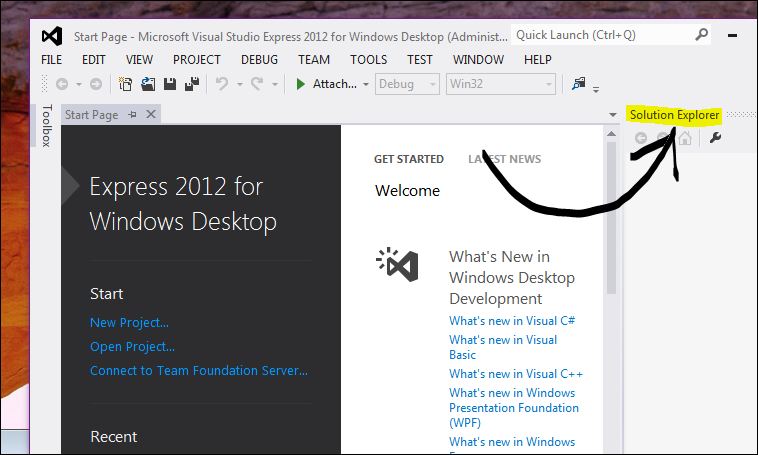The image size is (758, 455).
Task: Click the New Project toolbar icon
Action: point(125,84)
